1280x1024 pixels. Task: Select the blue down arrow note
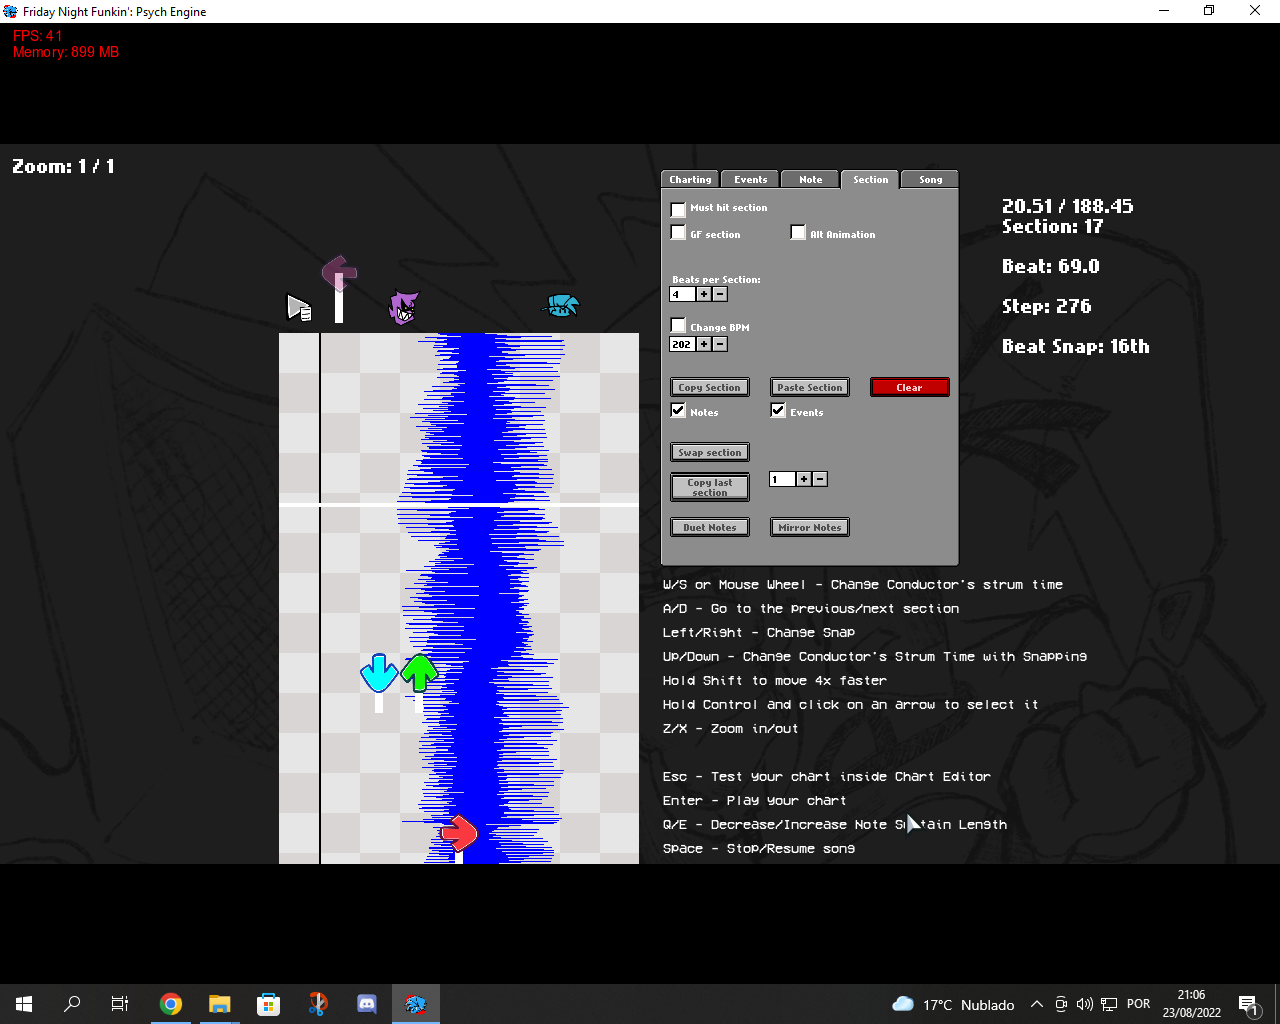(x=379, y=672)
